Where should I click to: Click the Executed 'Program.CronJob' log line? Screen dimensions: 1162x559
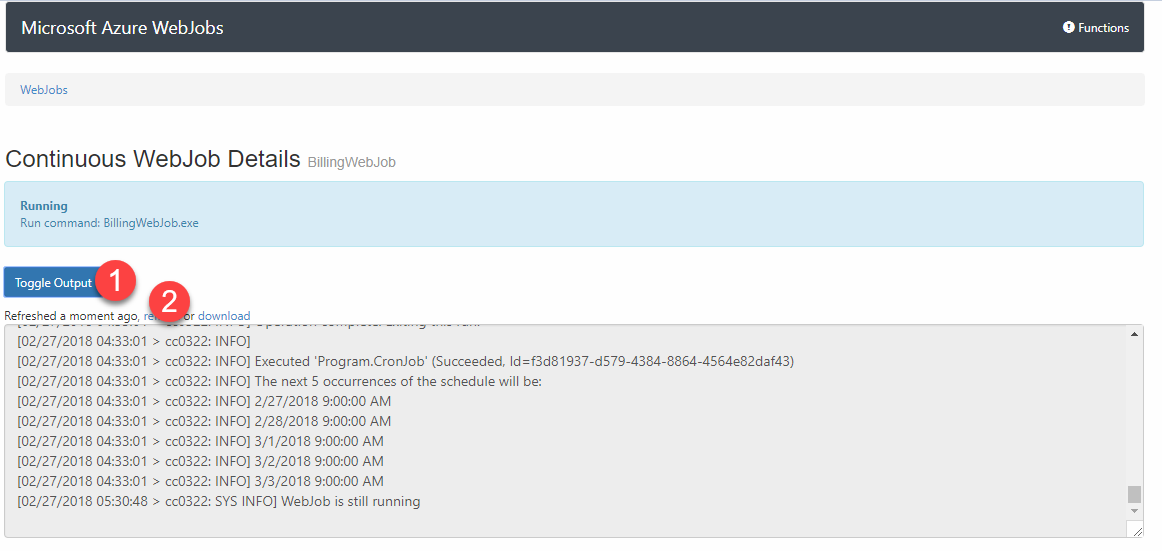(406, 361)
